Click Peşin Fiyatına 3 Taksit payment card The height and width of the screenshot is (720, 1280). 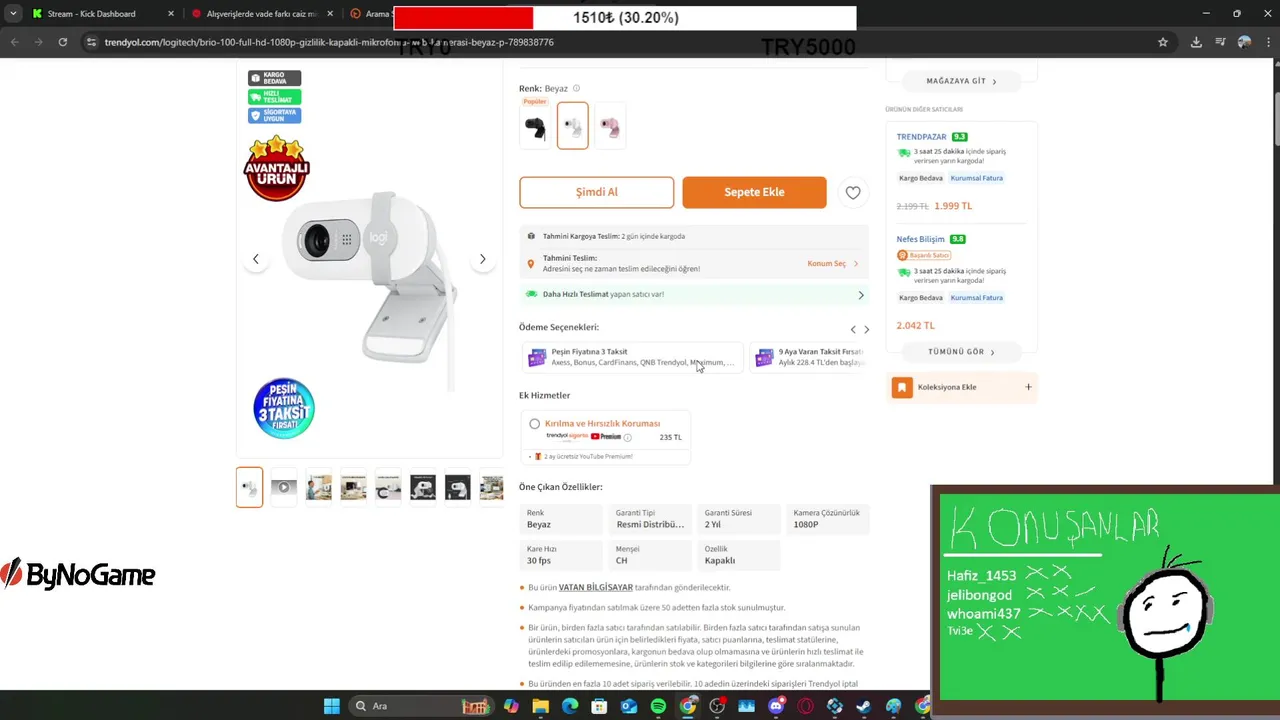[633, 357]
